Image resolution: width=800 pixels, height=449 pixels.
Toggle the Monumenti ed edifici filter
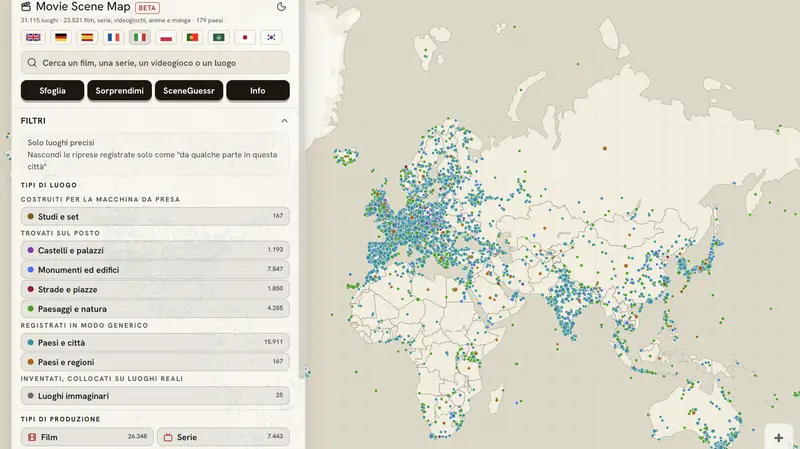(155, 269)
